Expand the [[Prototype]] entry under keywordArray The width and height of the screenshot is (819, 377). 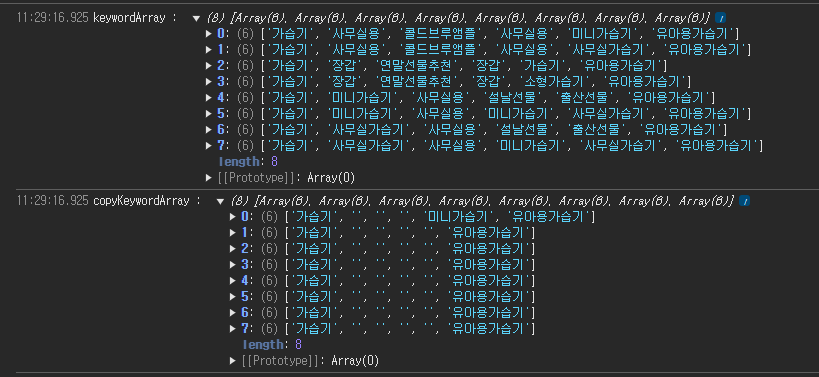tap(209, 178)
